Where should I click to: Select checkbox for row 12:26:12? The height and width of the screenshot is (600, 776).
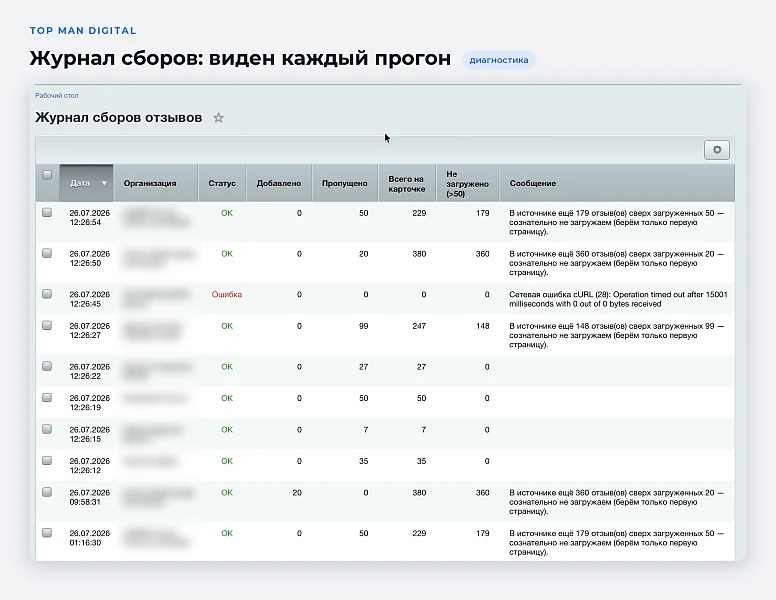(47, 460)
